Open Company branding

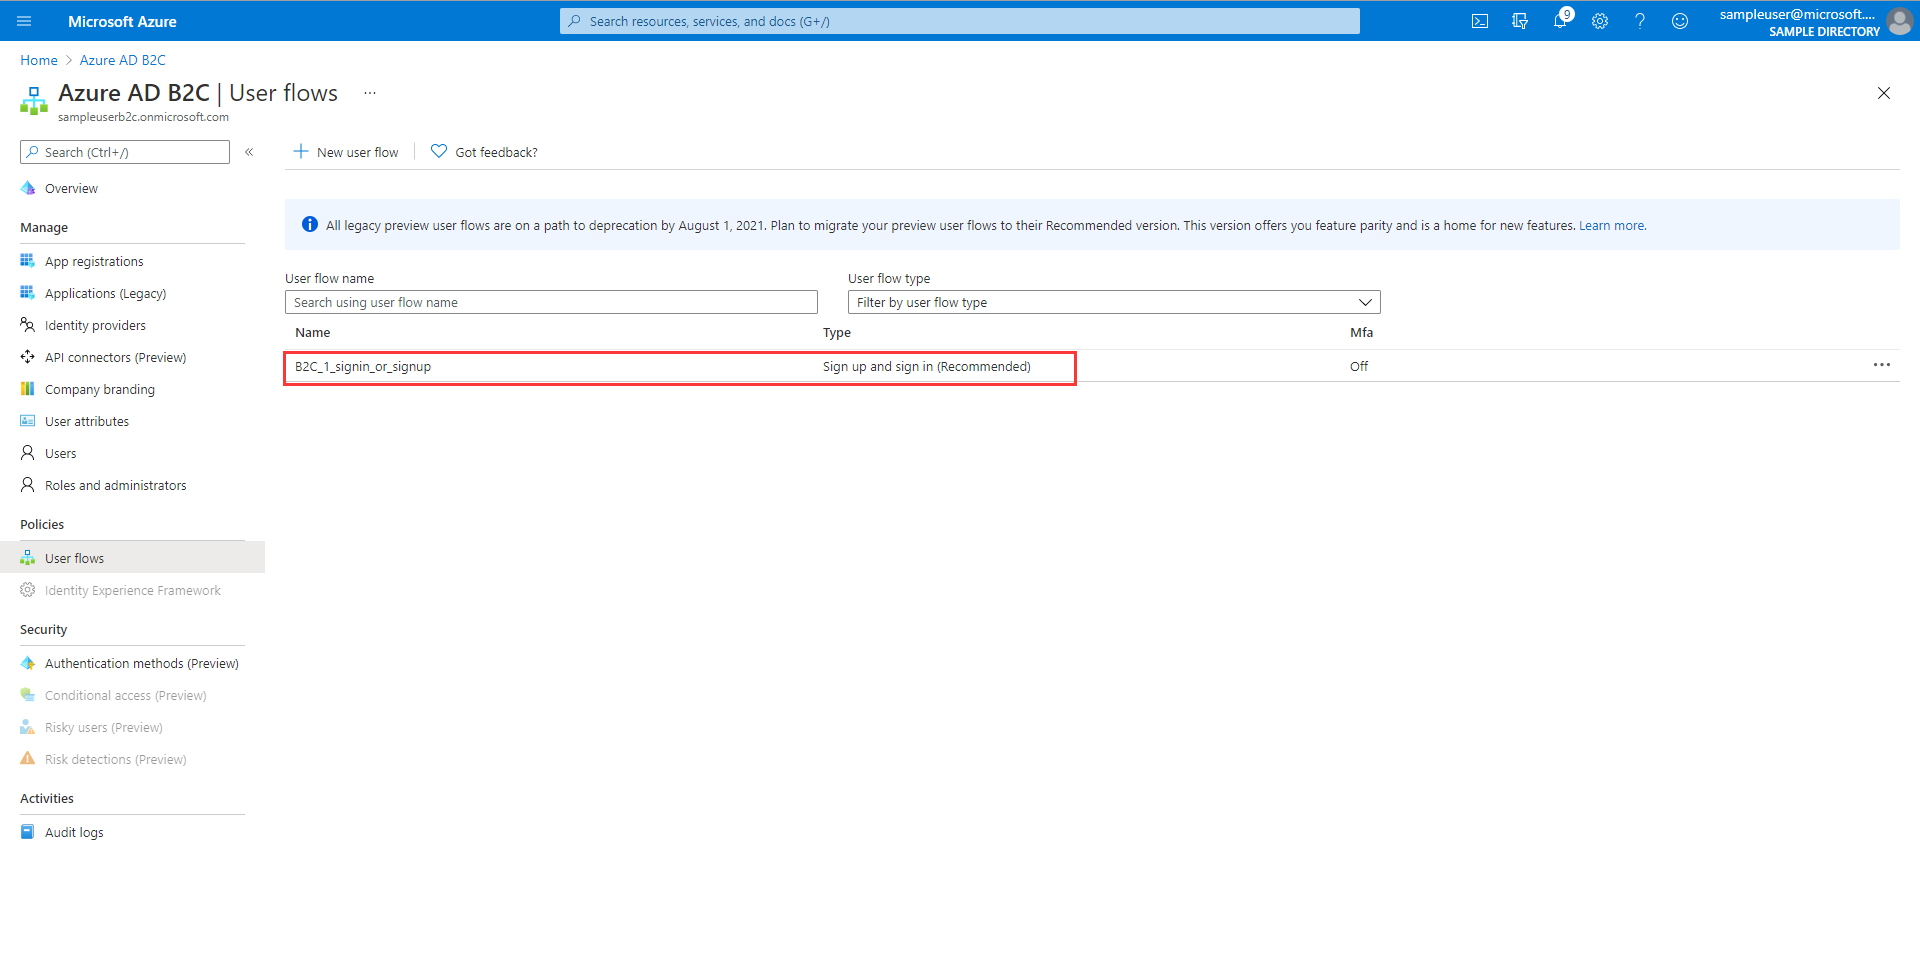[x=99, y=389]
